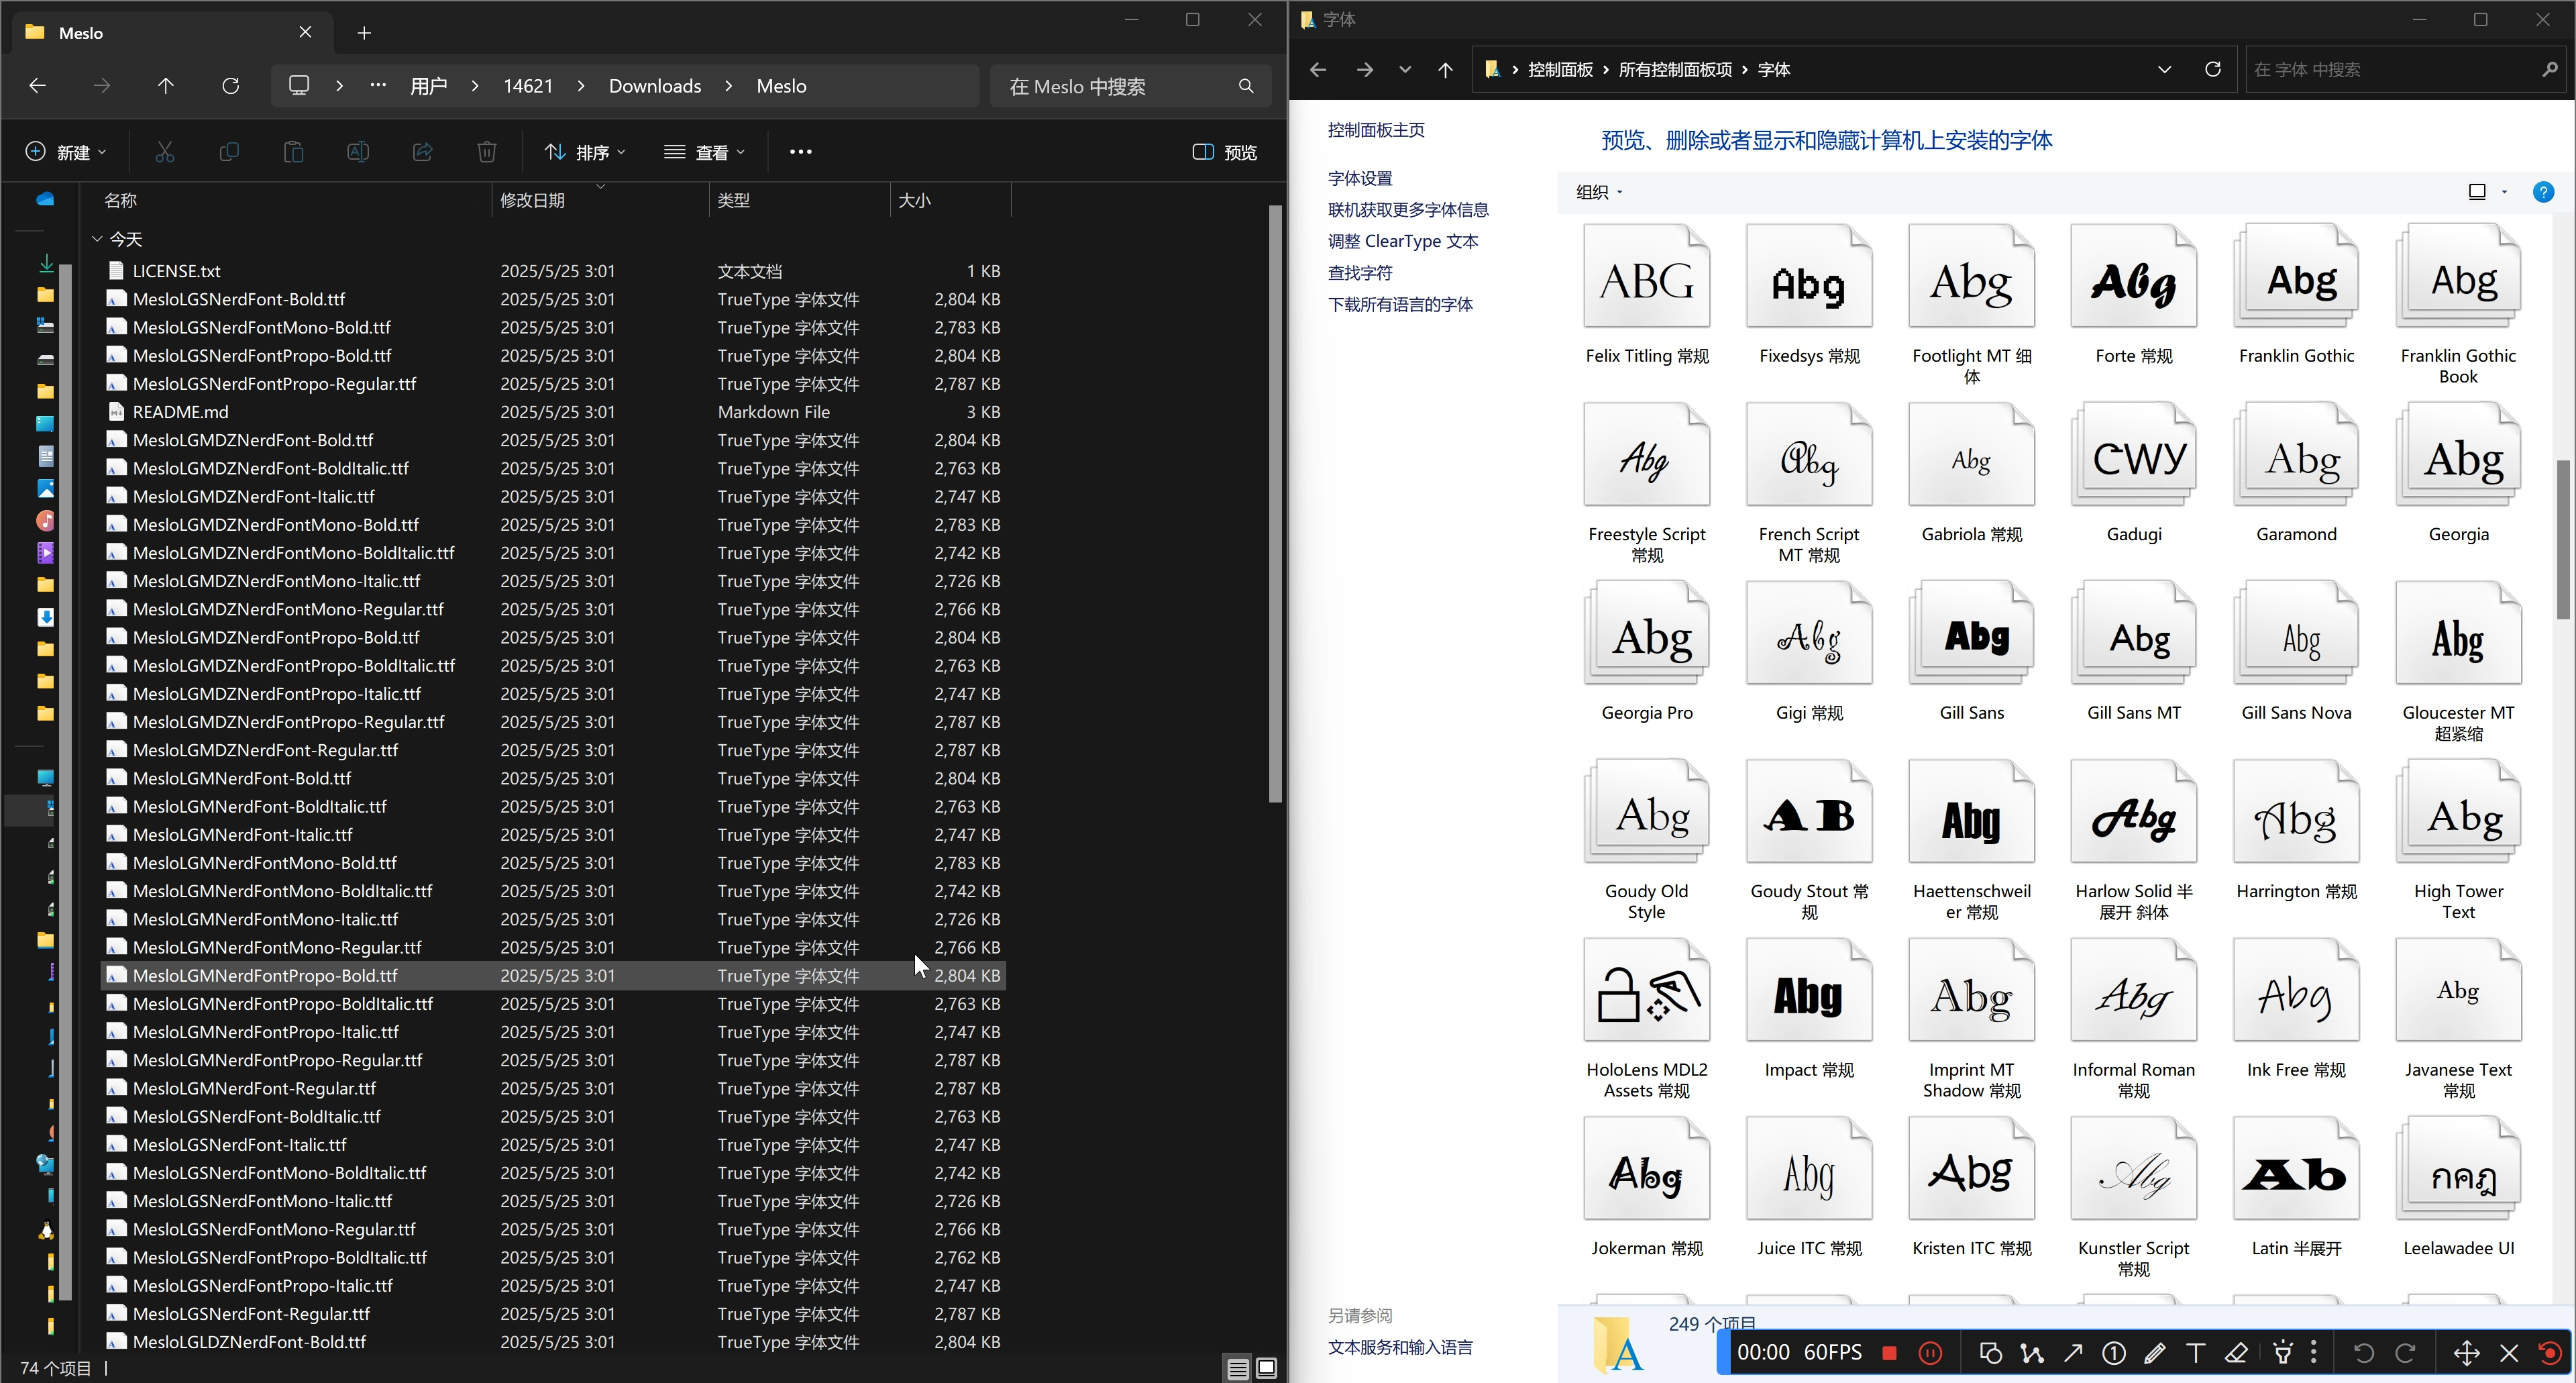Choose the text annotation tool
The height and width of the screenshot is (1383, 2576).
tap(2195, 1353)
